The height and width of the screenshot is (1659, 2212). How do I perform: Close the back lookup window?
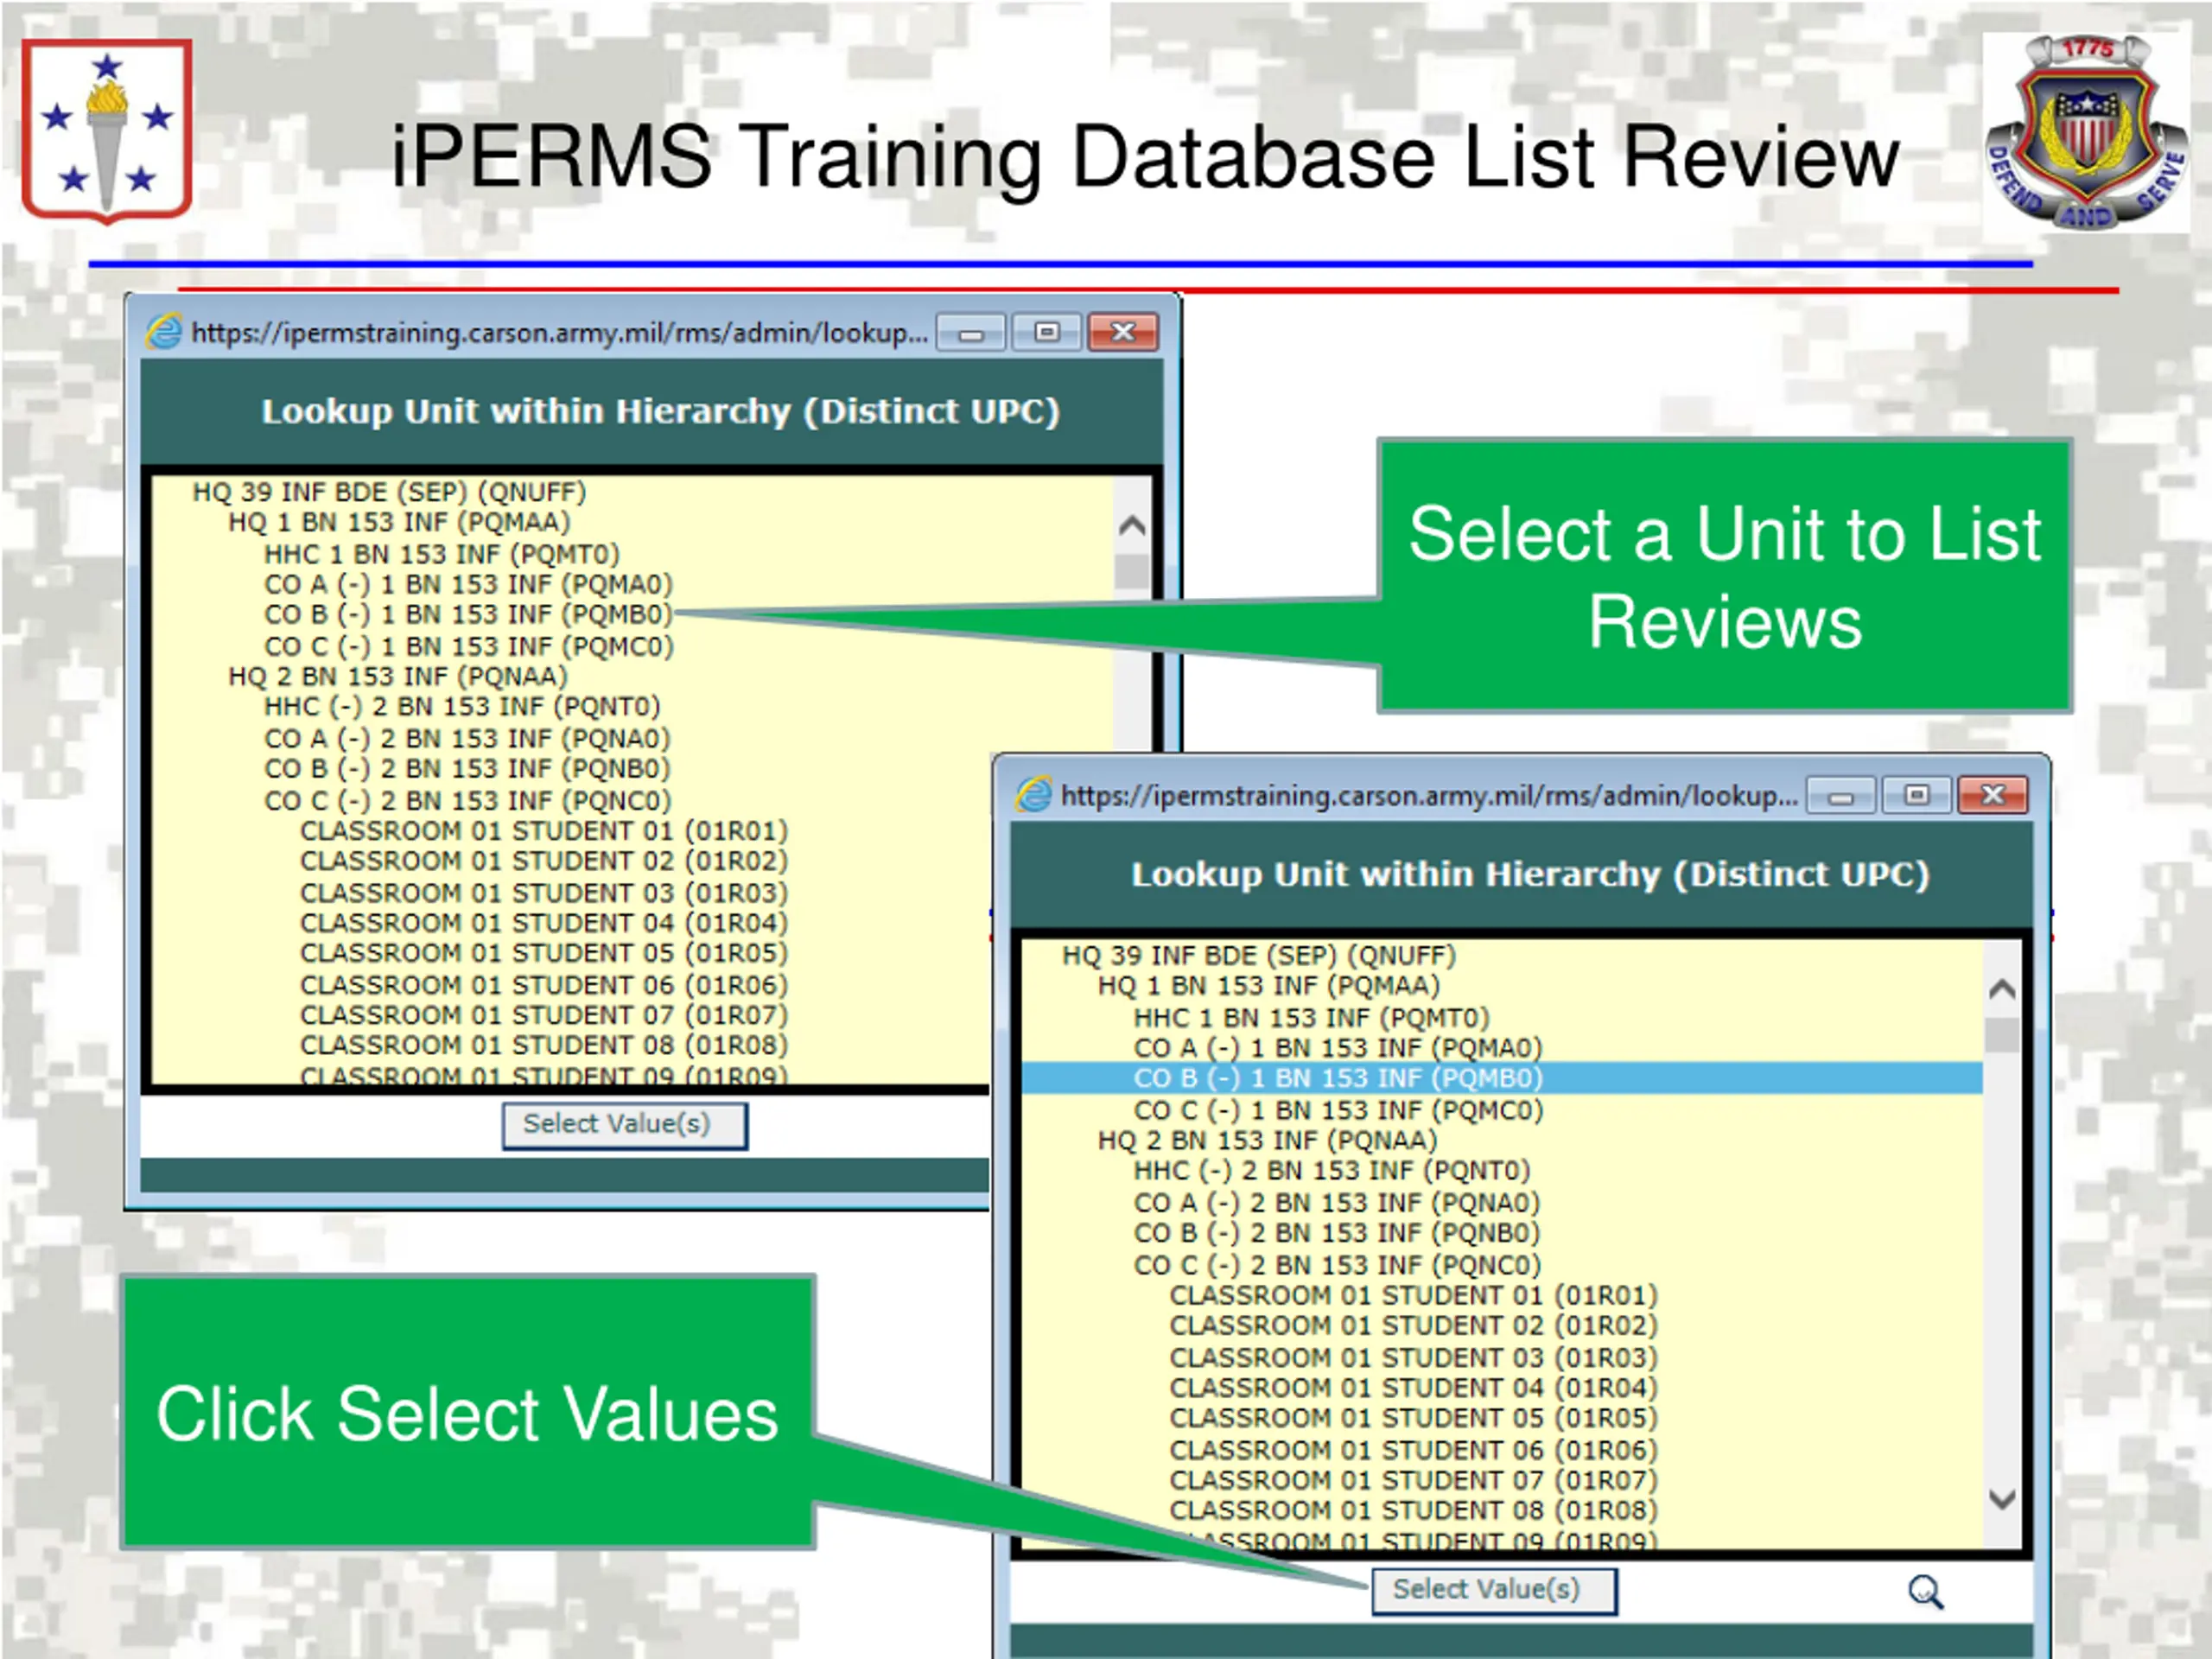[1122, 332]
